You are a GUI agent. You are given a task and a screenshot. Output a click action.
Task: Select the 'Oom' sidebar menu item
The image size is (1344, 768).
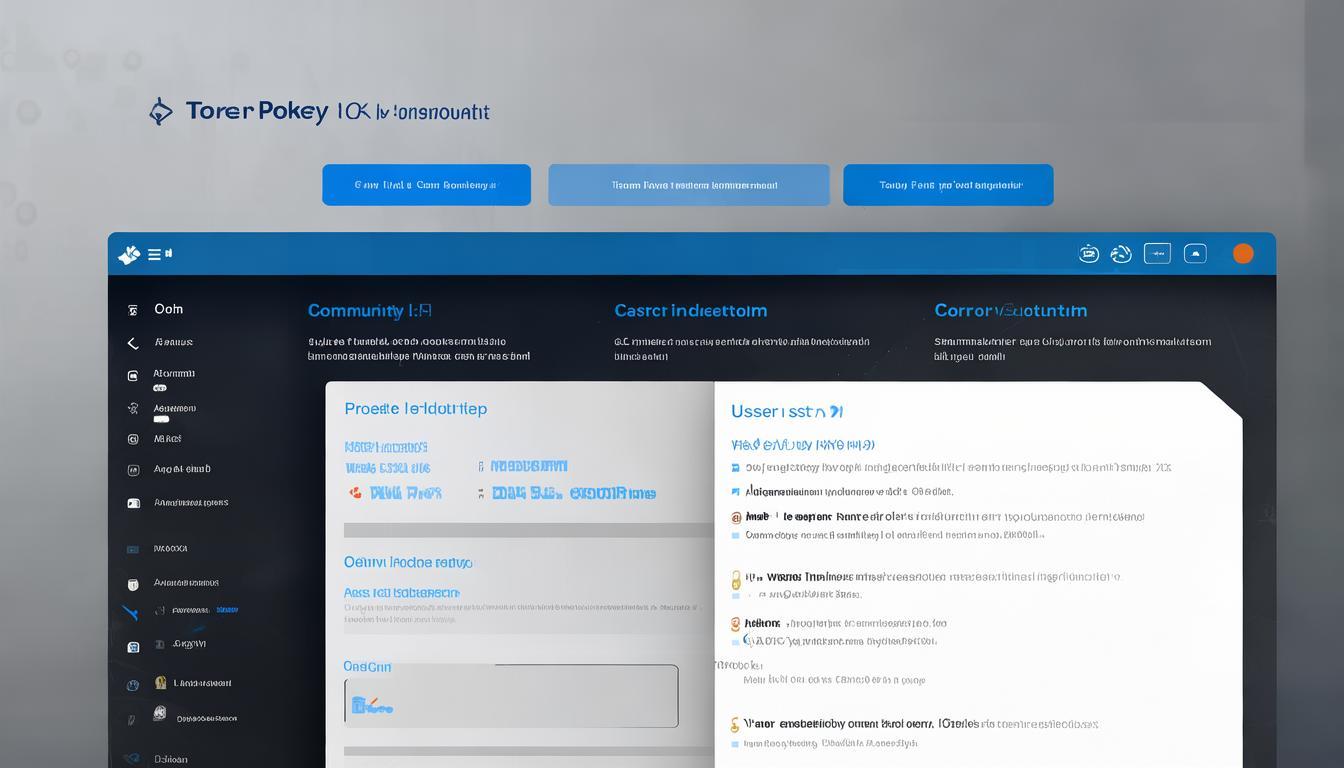coord(168,310)
